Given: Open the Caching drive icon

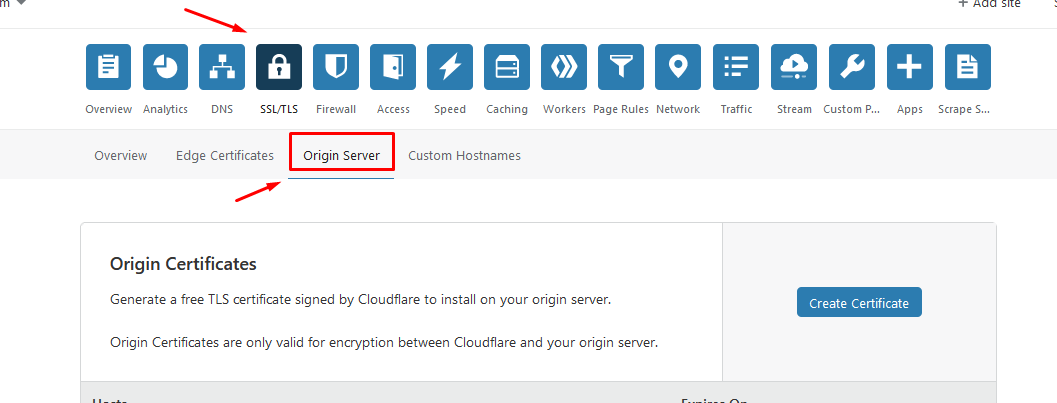Looking at the screenshot, I should pos(507,67).
